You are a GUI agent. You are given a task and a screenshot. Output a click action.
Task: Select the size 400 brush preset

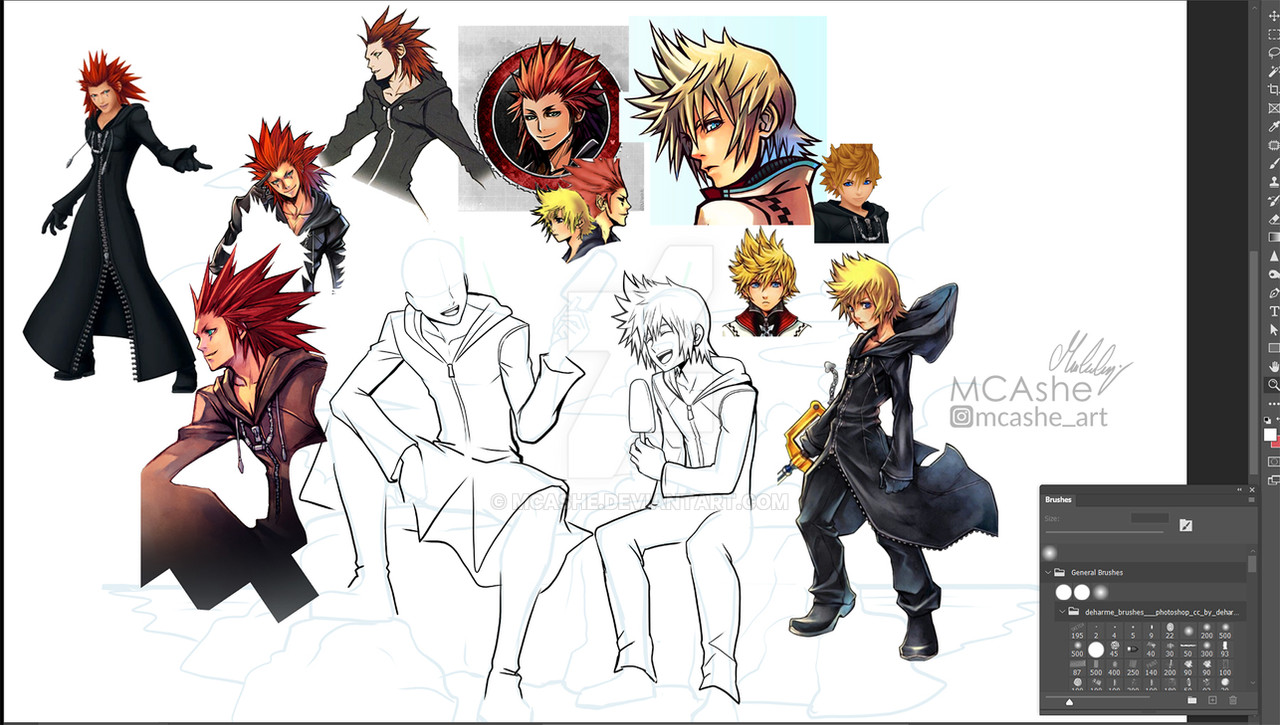[1114, 668]
